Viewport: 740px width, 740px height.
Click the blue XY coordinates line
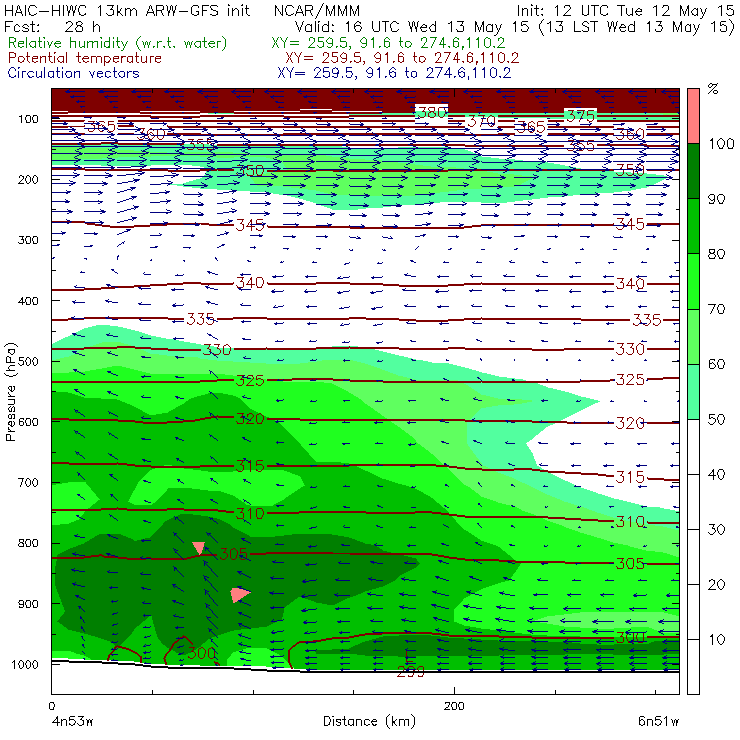(394, 73)
